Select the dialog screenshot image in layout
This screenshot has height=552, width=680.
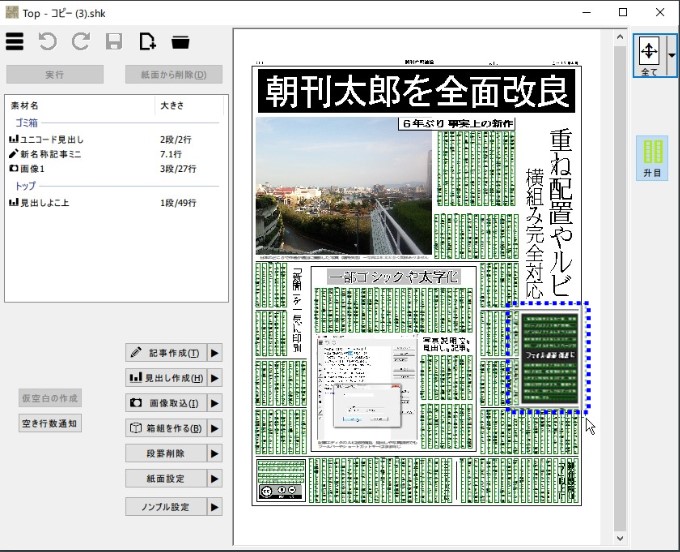pos(367,388)
